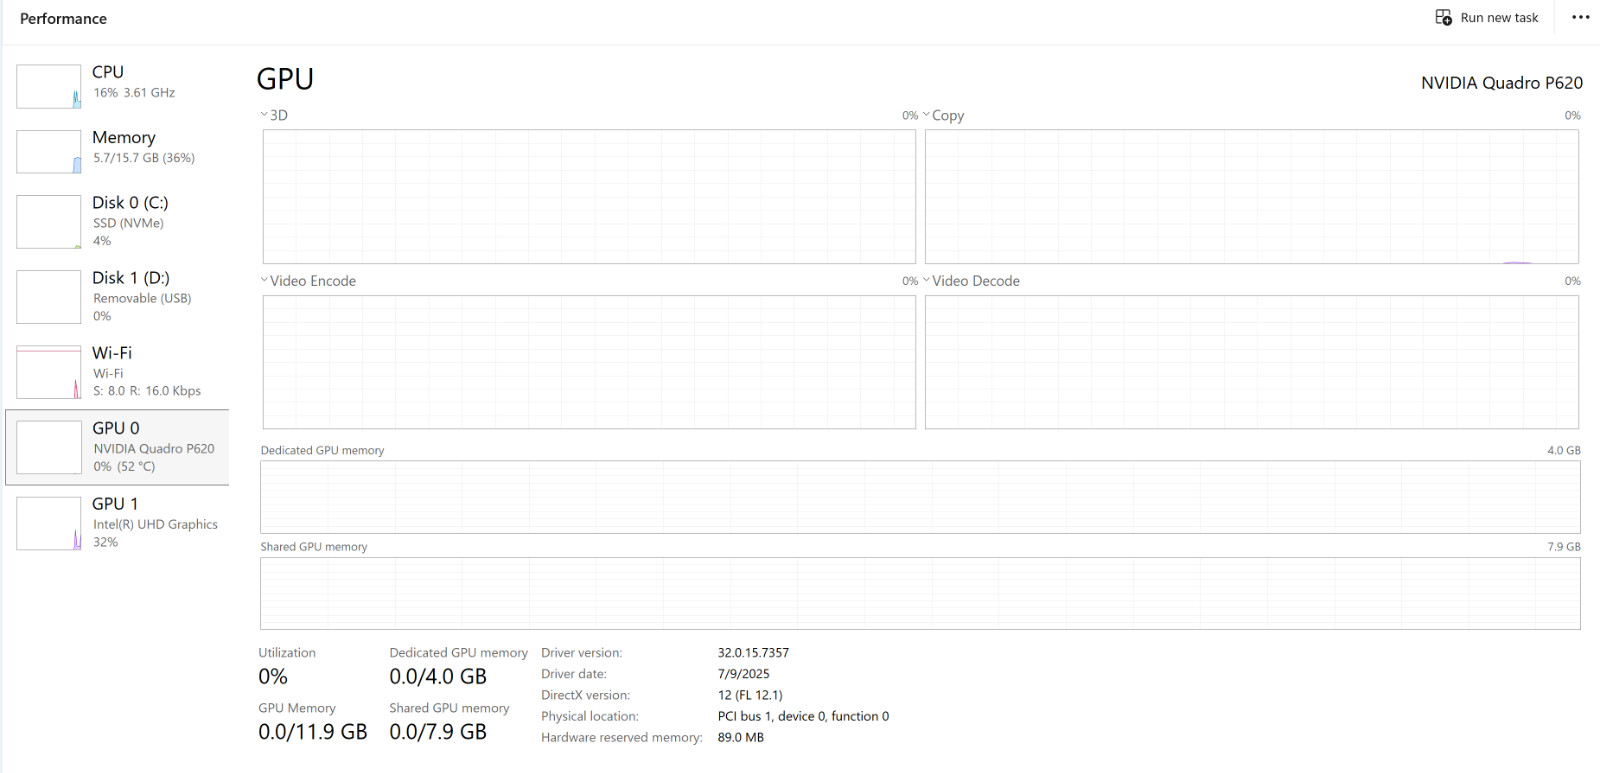Image resolution: width=1600 pixels, height=773 pixels.
Task: Click the Run new task icon
Action: (x=1443, y=18)
